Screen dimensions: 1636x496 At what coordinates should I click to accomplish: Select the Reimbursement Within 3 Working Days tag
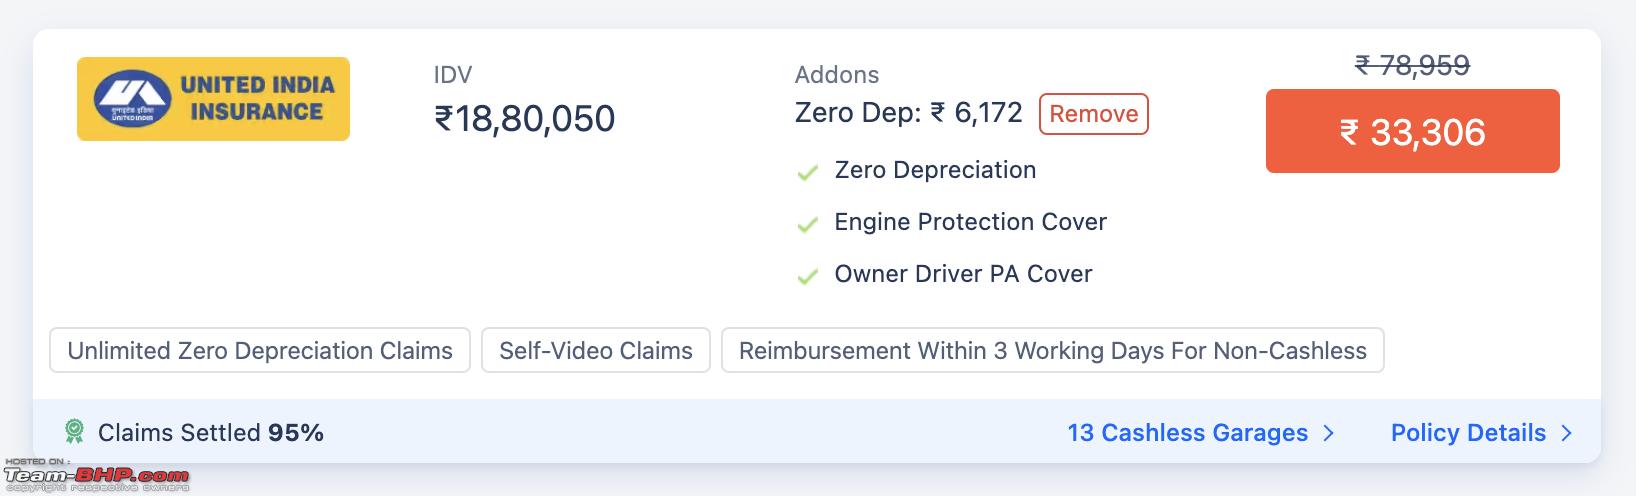pos(1053,350)
